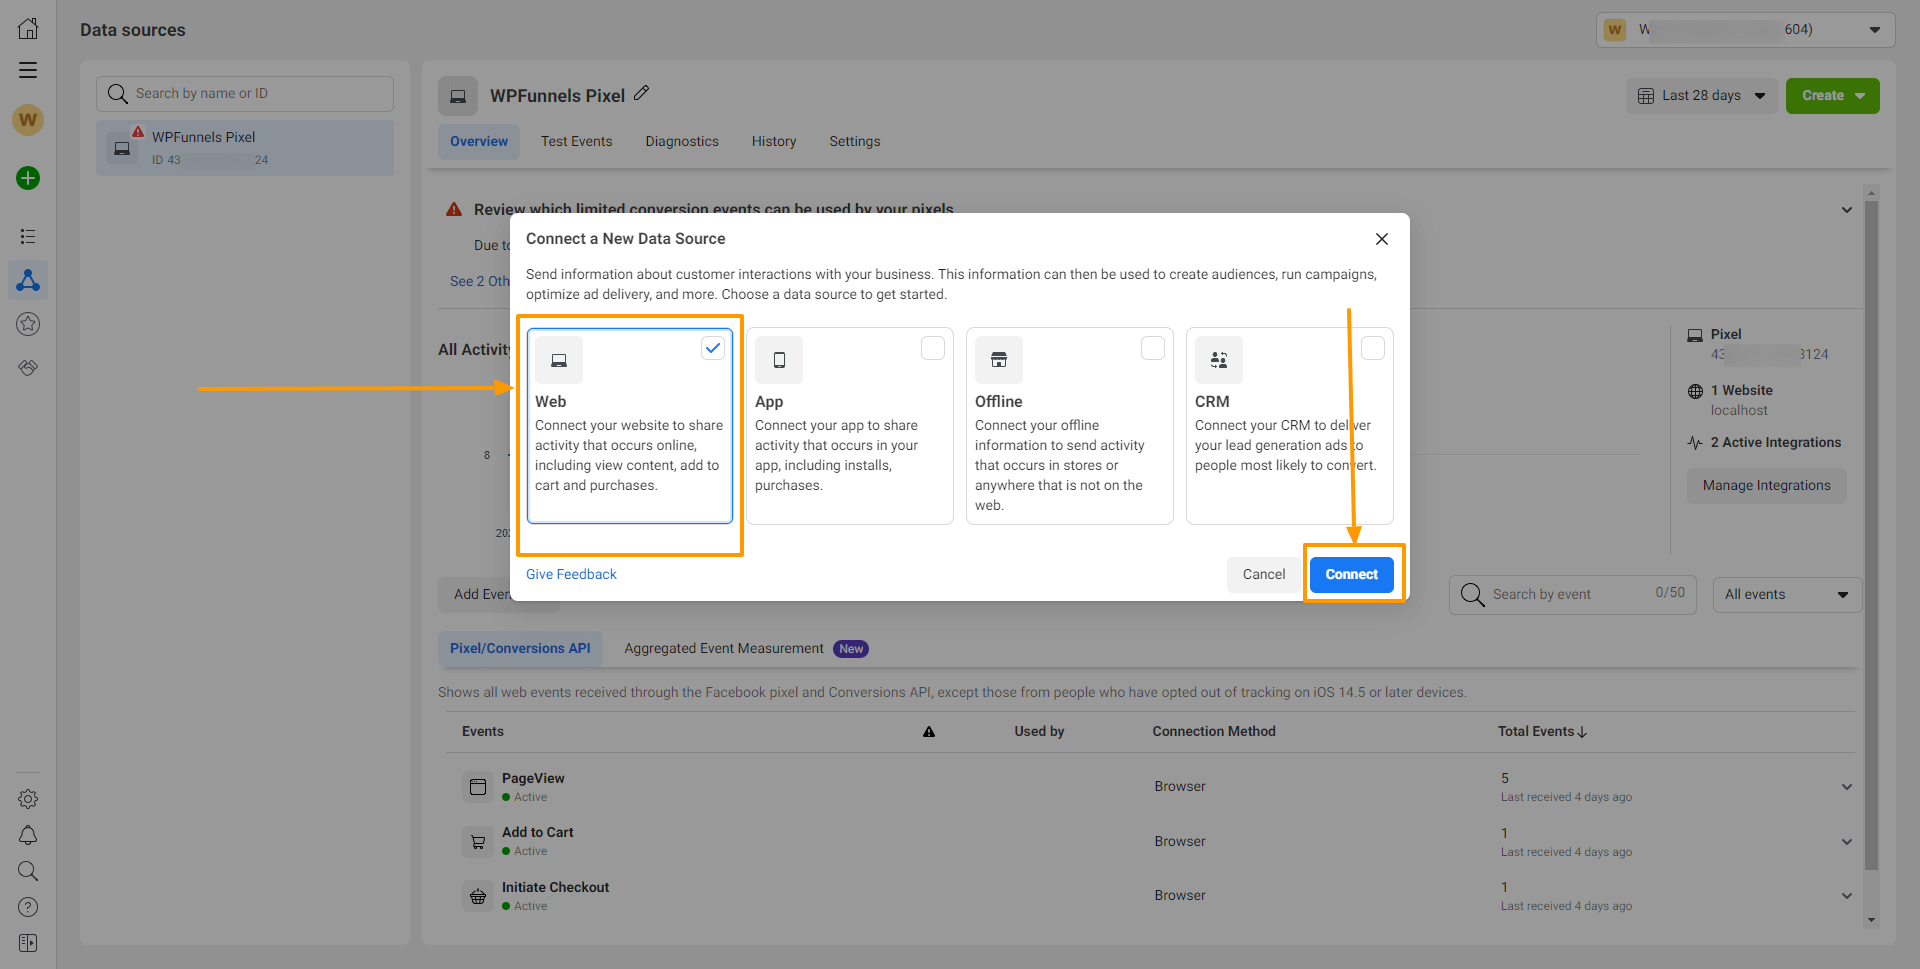The image size is (1920, 969).
Task: Click the Manage Integrations button
Action: [1767, 486]
